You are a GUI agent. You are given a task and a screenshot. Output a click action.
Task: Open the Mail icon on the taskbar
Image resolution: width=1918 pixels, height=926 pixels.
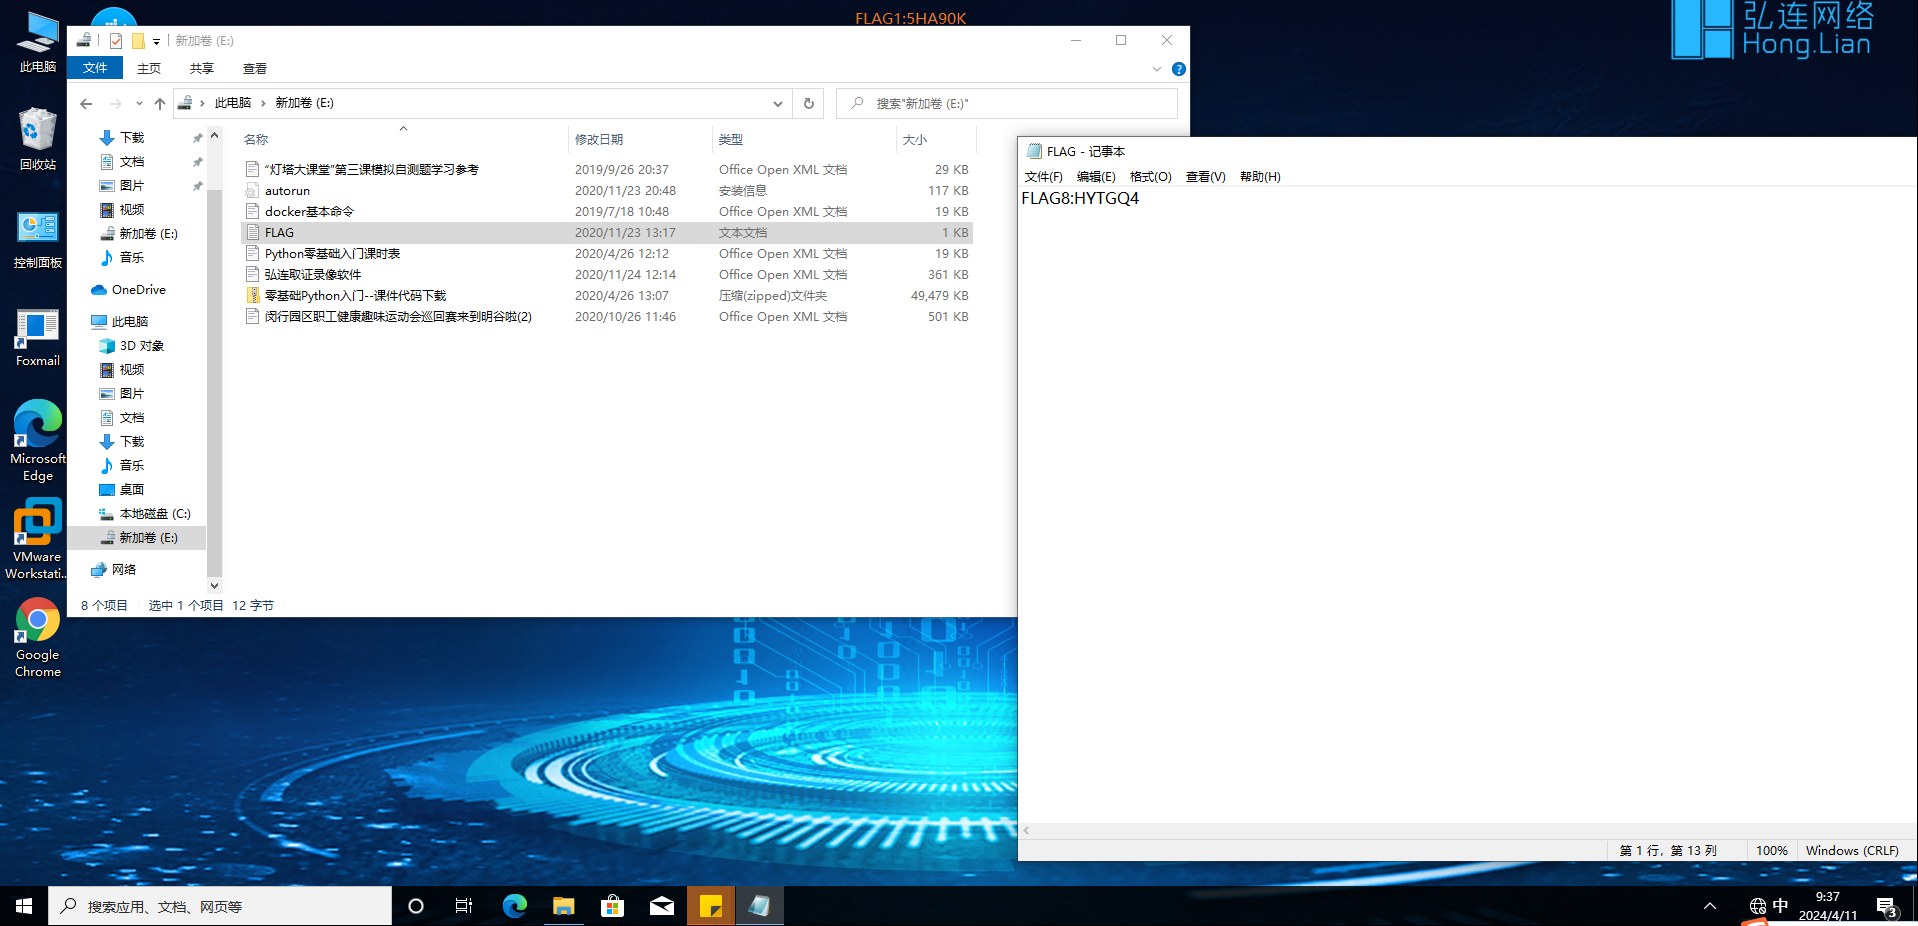click(x=662, y=906)
